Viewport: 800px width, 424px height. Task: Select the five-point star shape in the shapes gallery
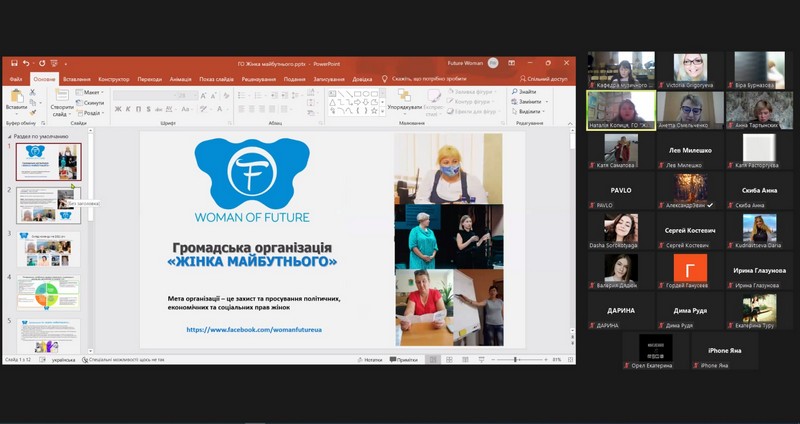374,110
